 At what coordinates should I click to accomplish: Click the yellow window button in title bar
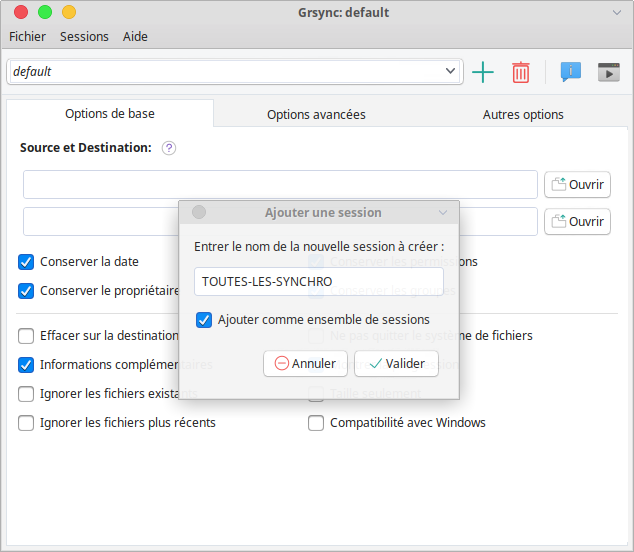69,12
